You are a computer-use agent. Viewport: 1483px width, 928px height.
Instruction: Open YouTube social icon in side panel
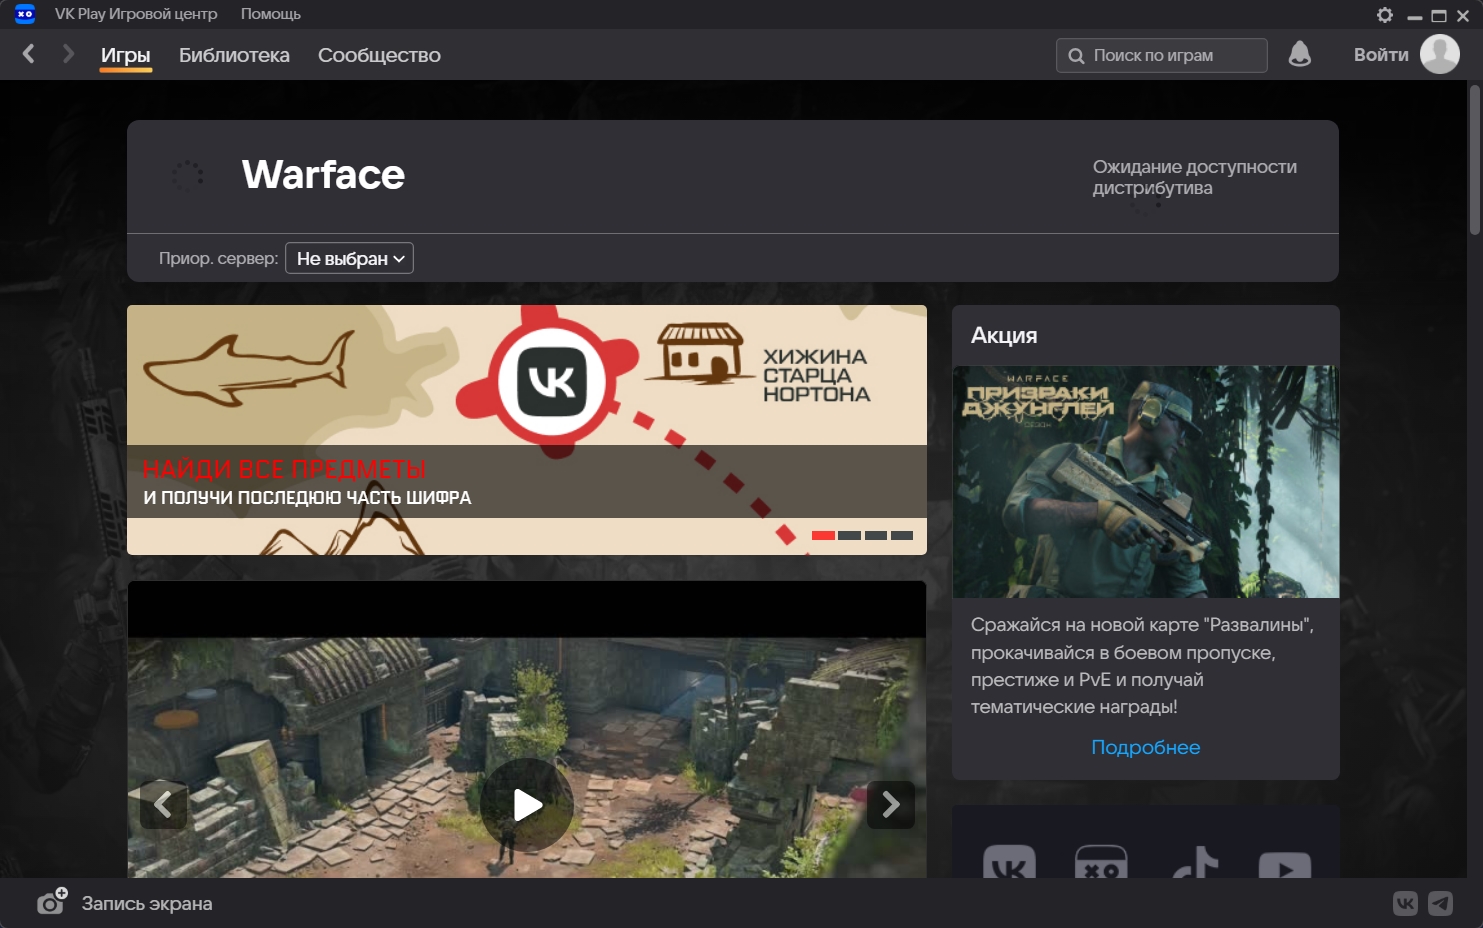[1285, 866]
